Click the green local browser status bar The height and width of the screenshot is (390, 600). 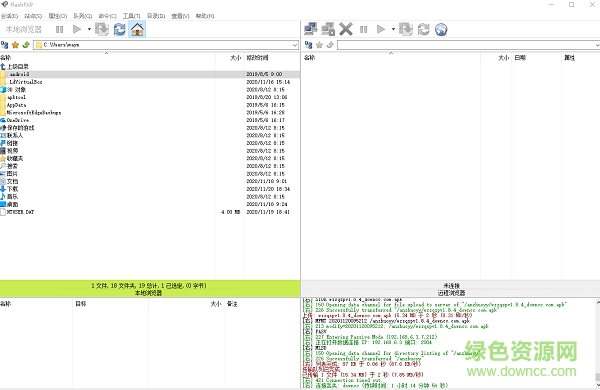click(x=150, y=289)
